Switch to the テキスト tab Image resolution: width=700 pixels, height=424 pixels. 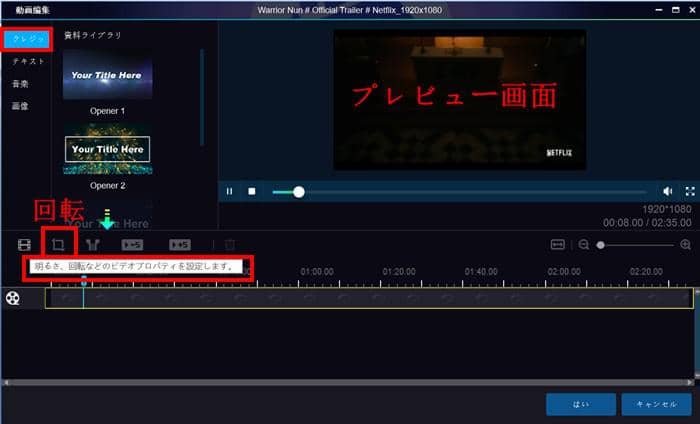pyautogui.click(x=28, y=61)
